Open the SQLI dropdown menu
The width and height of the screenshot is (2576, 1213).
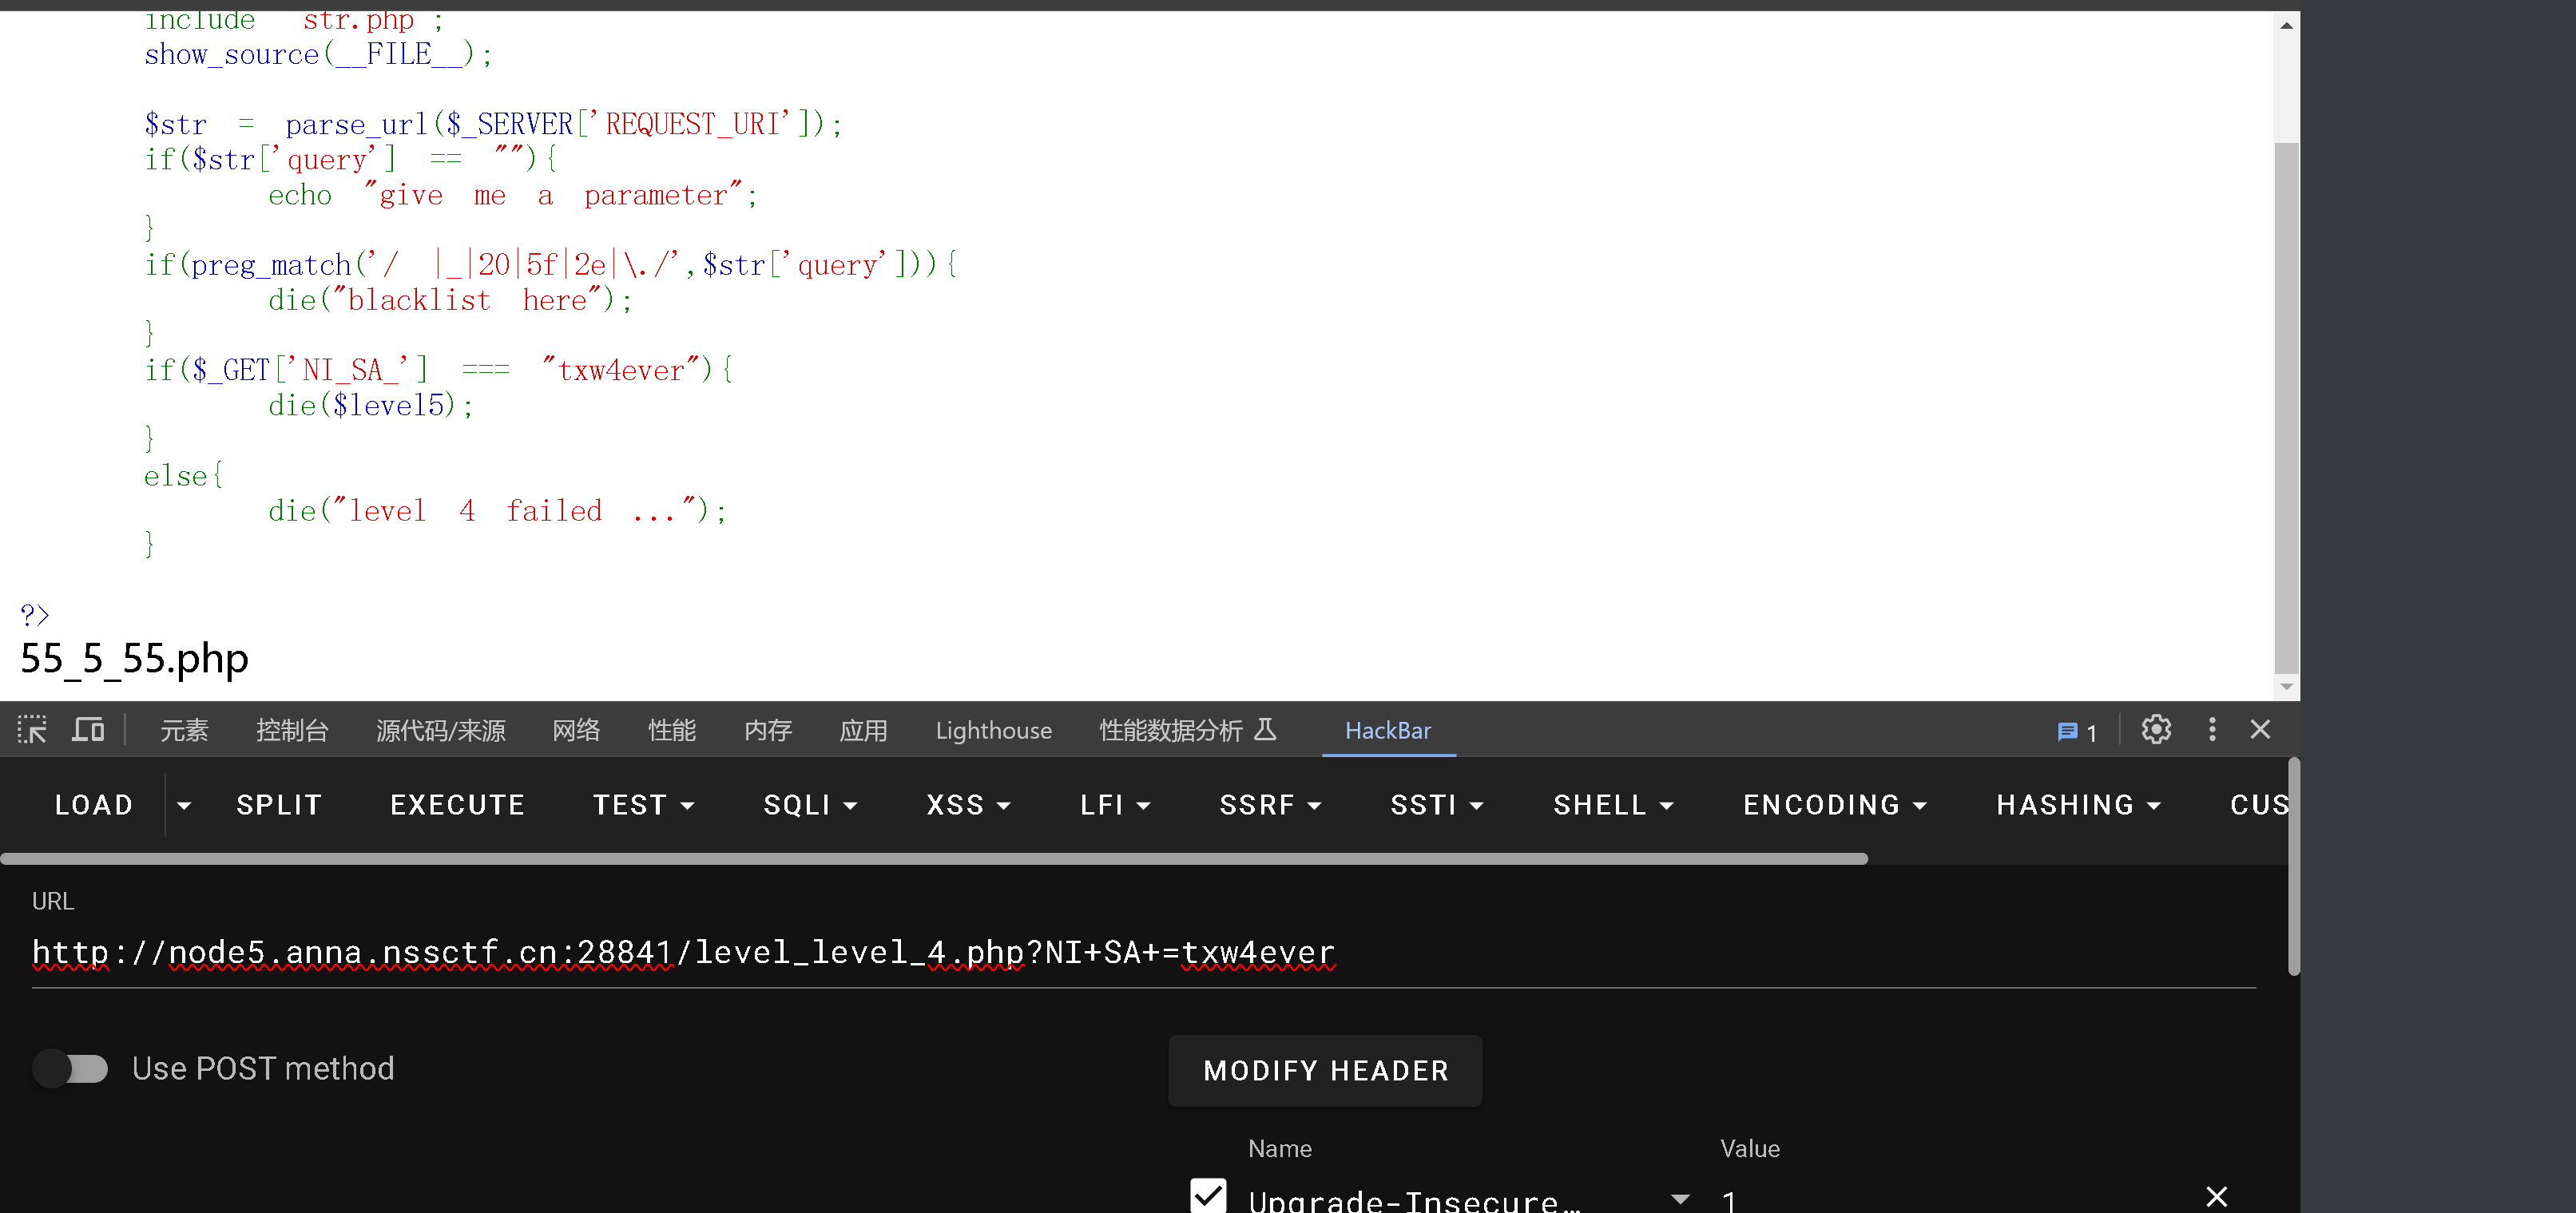810,805
